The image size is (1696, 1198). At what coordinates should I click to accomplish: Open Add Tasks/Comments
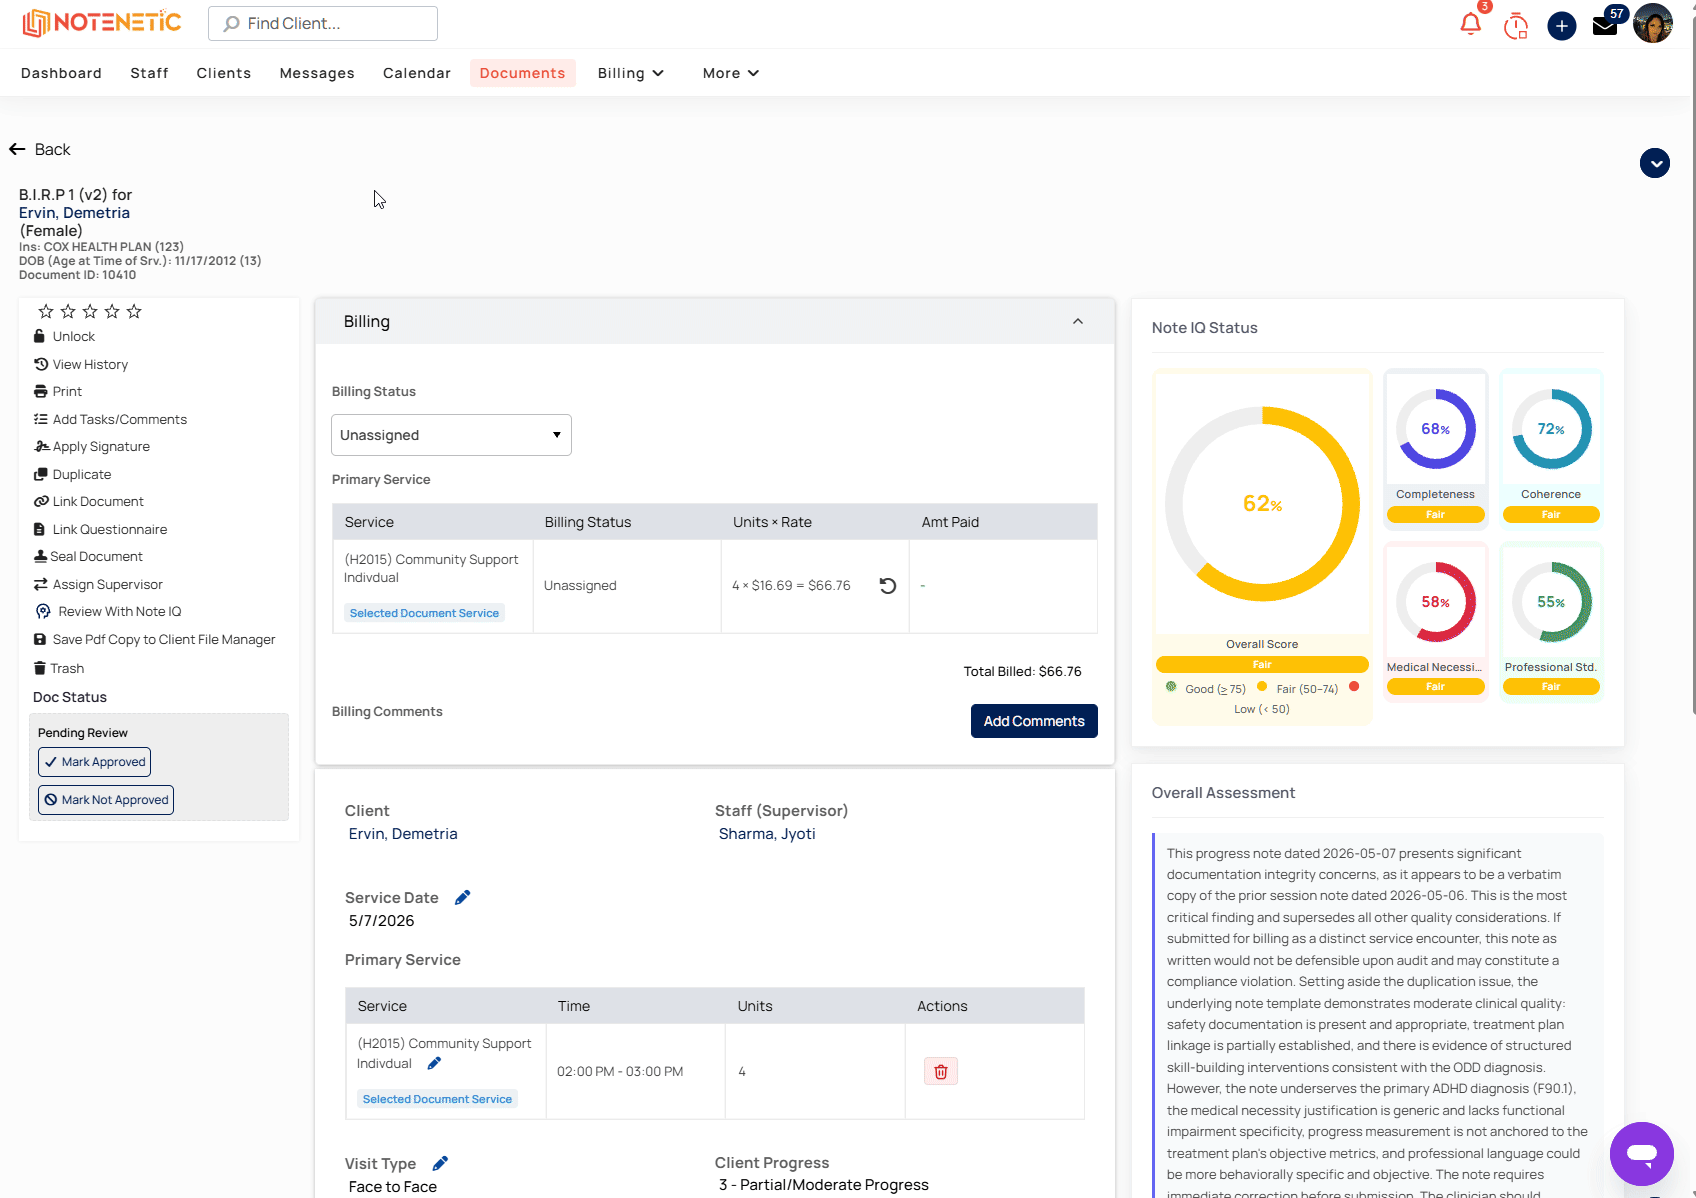110,420
